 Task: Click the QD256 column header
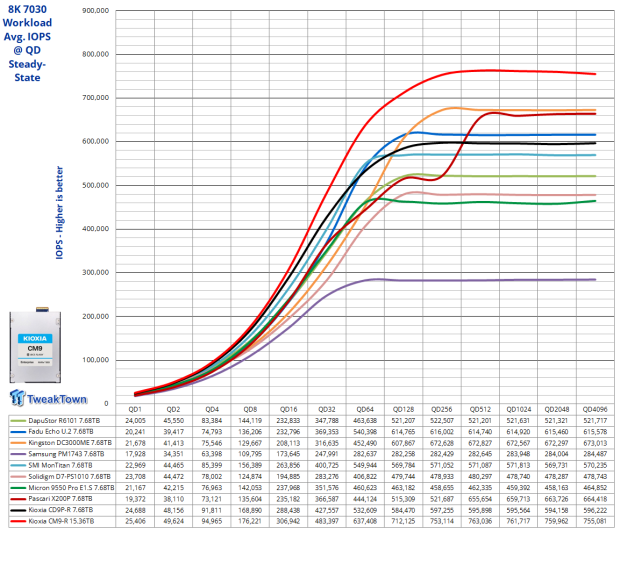click(442, 409)
